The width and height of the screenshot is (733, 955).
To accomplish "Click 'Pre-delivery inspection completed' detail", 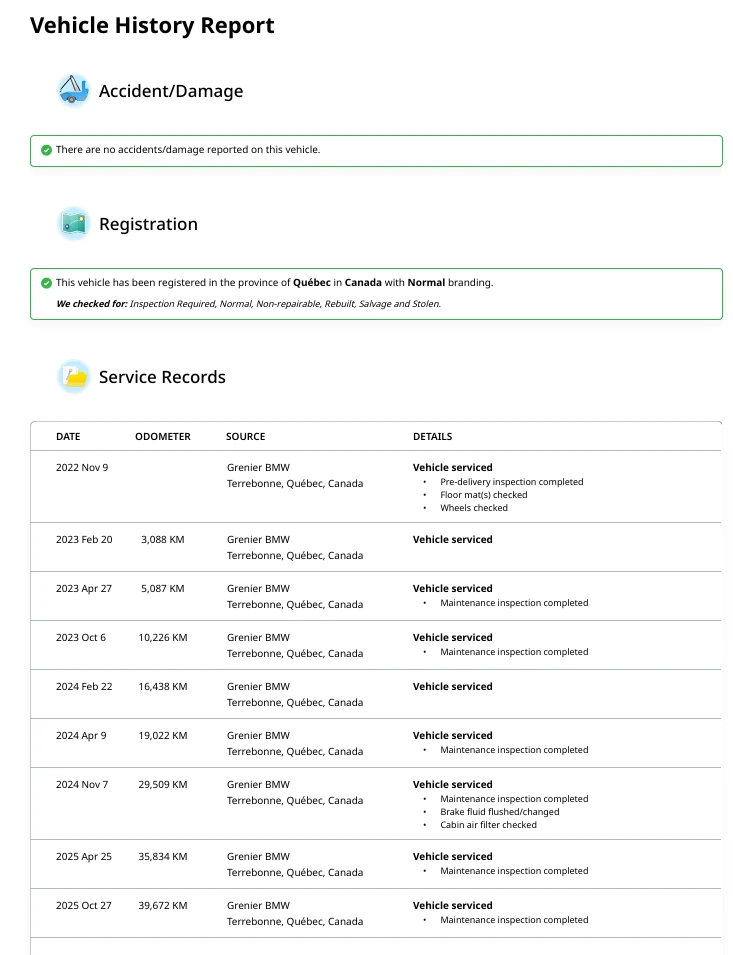I will click(511, 482).
